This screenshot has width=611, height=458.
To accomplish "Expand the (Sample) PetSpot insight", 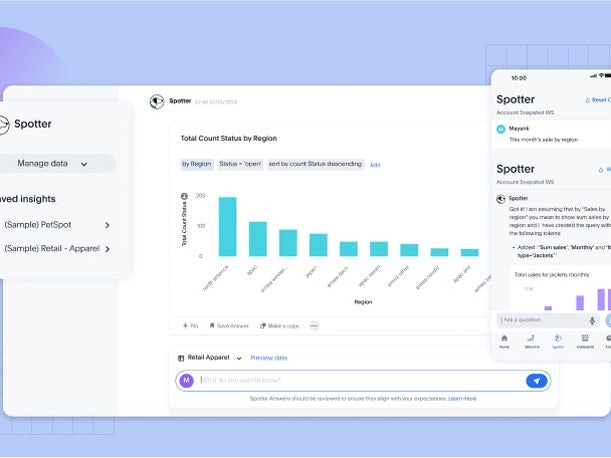I will pyautogui.click(x=107, y=225).
